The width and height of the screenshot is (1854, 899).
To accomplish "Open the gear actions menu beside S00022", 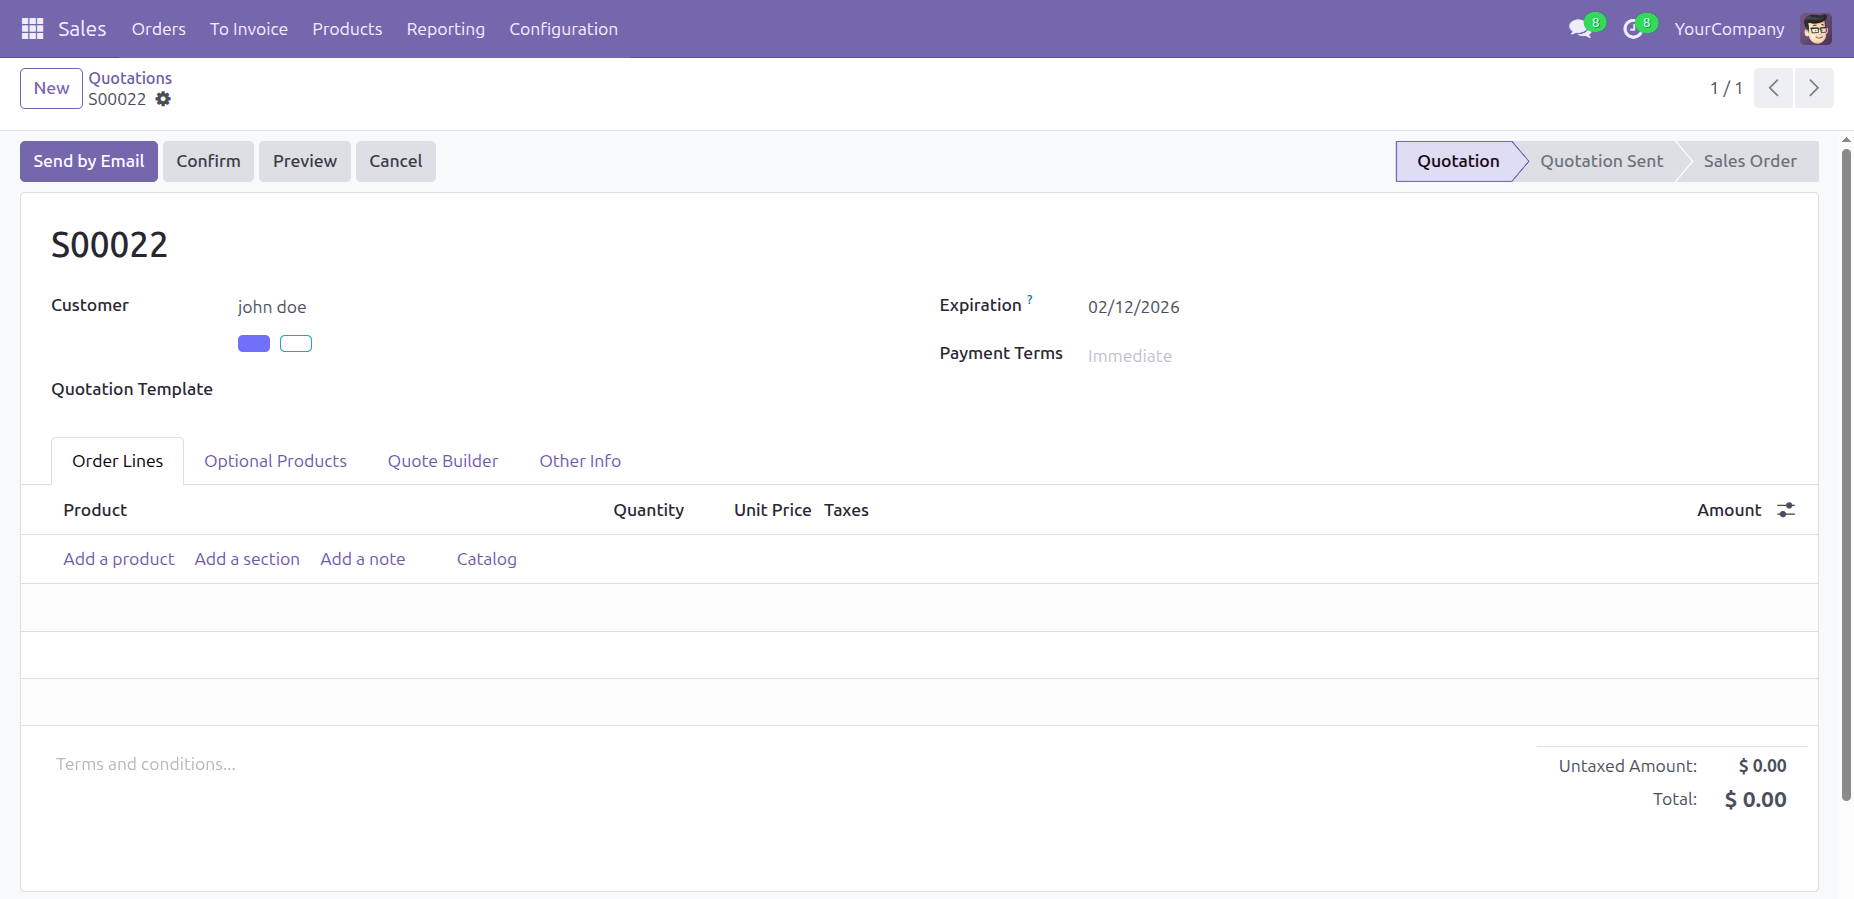I will point(163,99).
